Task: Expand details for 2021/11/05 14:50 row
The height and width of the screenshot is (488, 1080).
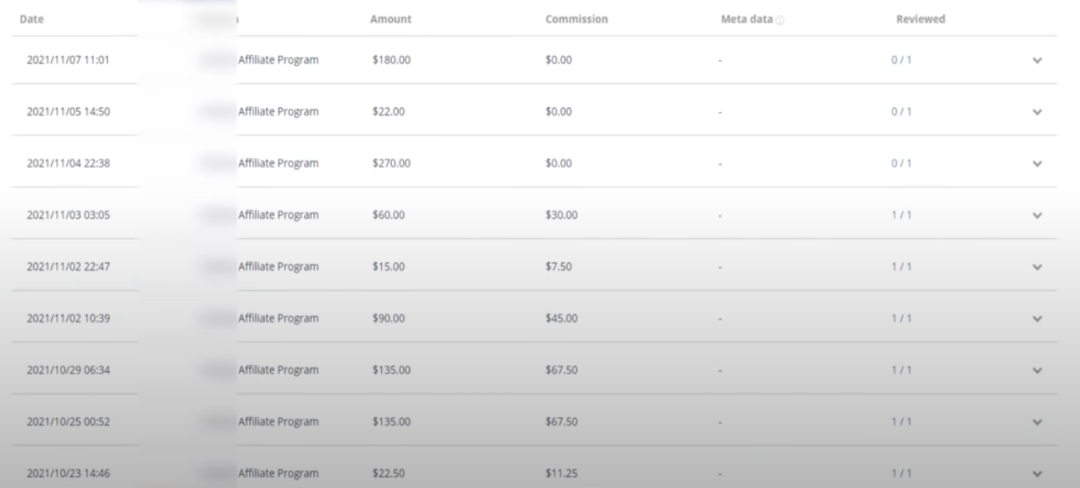Action: point(1037,112)
